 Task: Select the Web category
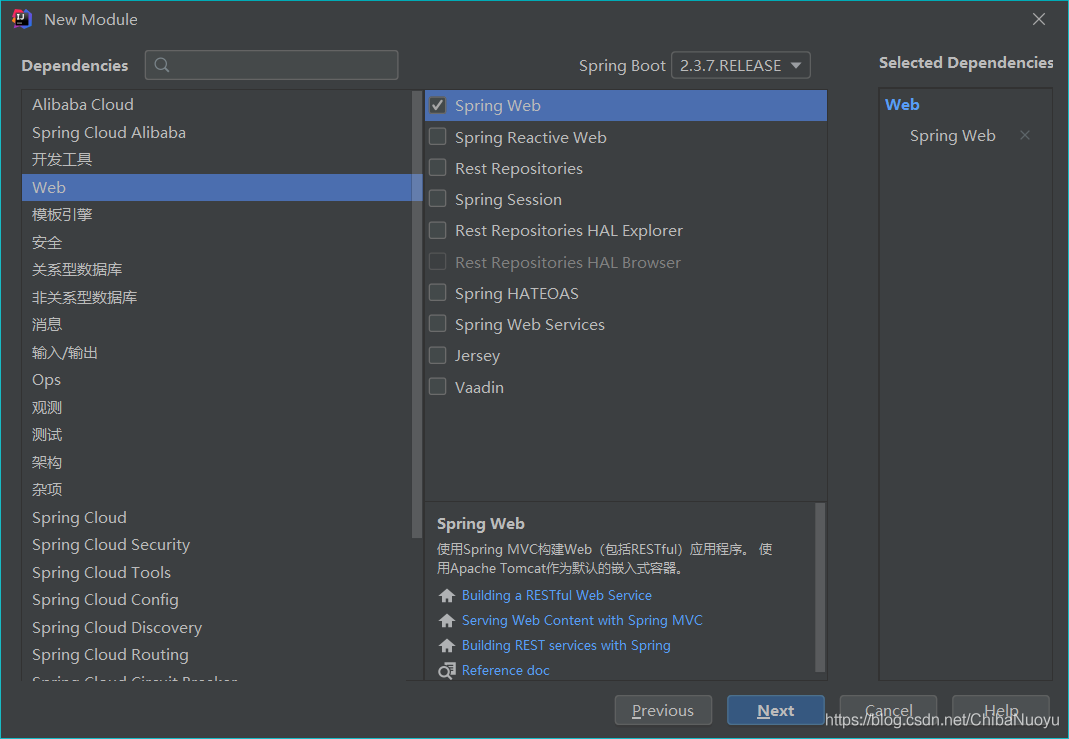pos(217,187)
